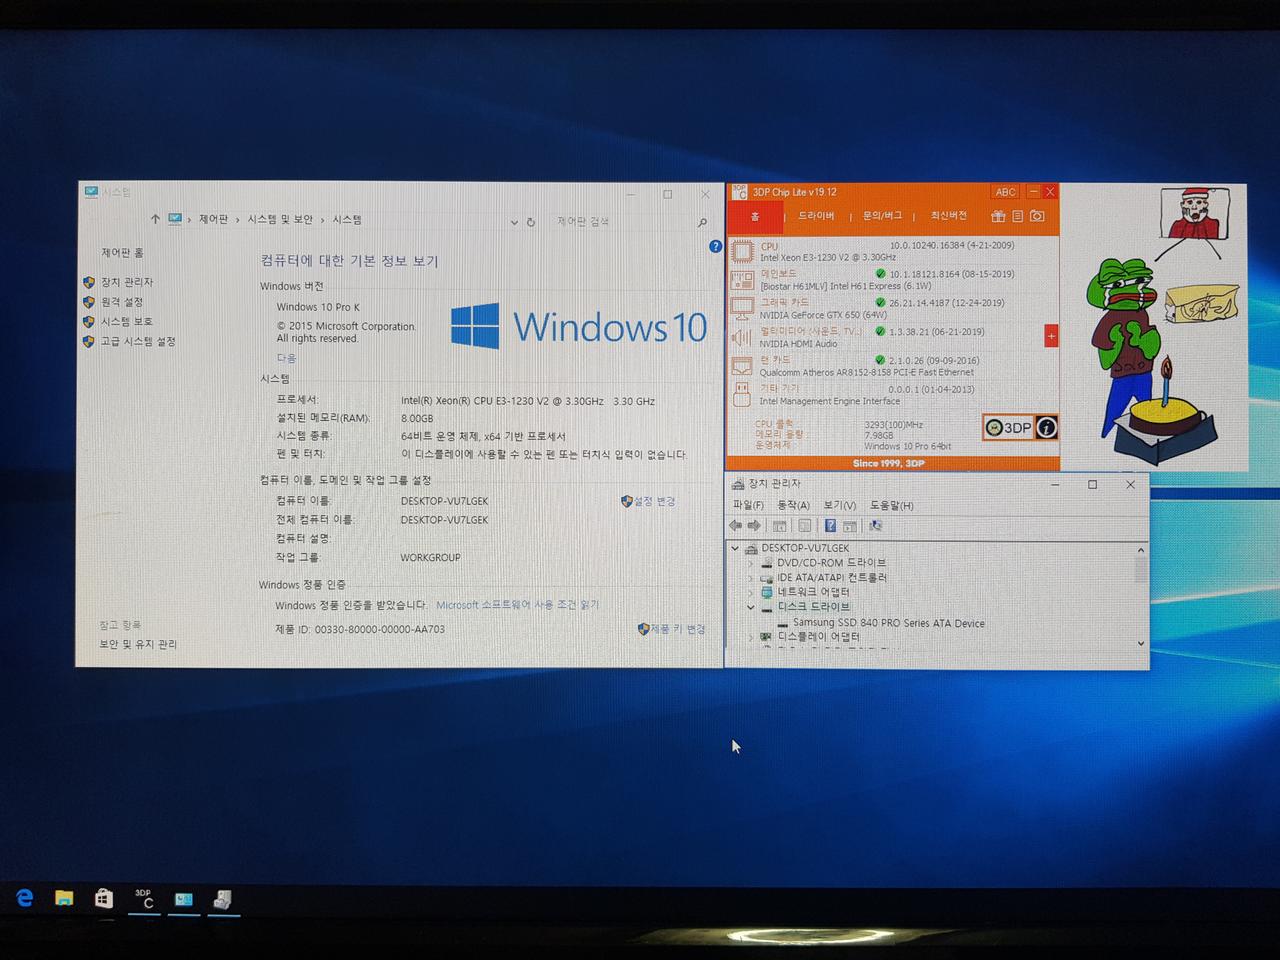Click the 제품 키 변경 button

pos(679,628)
